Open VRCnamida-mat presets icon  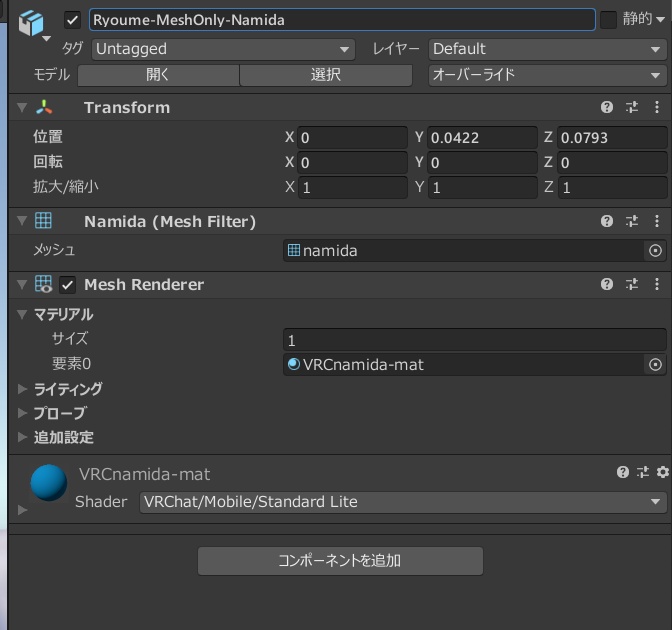click(x=642, y=472)
